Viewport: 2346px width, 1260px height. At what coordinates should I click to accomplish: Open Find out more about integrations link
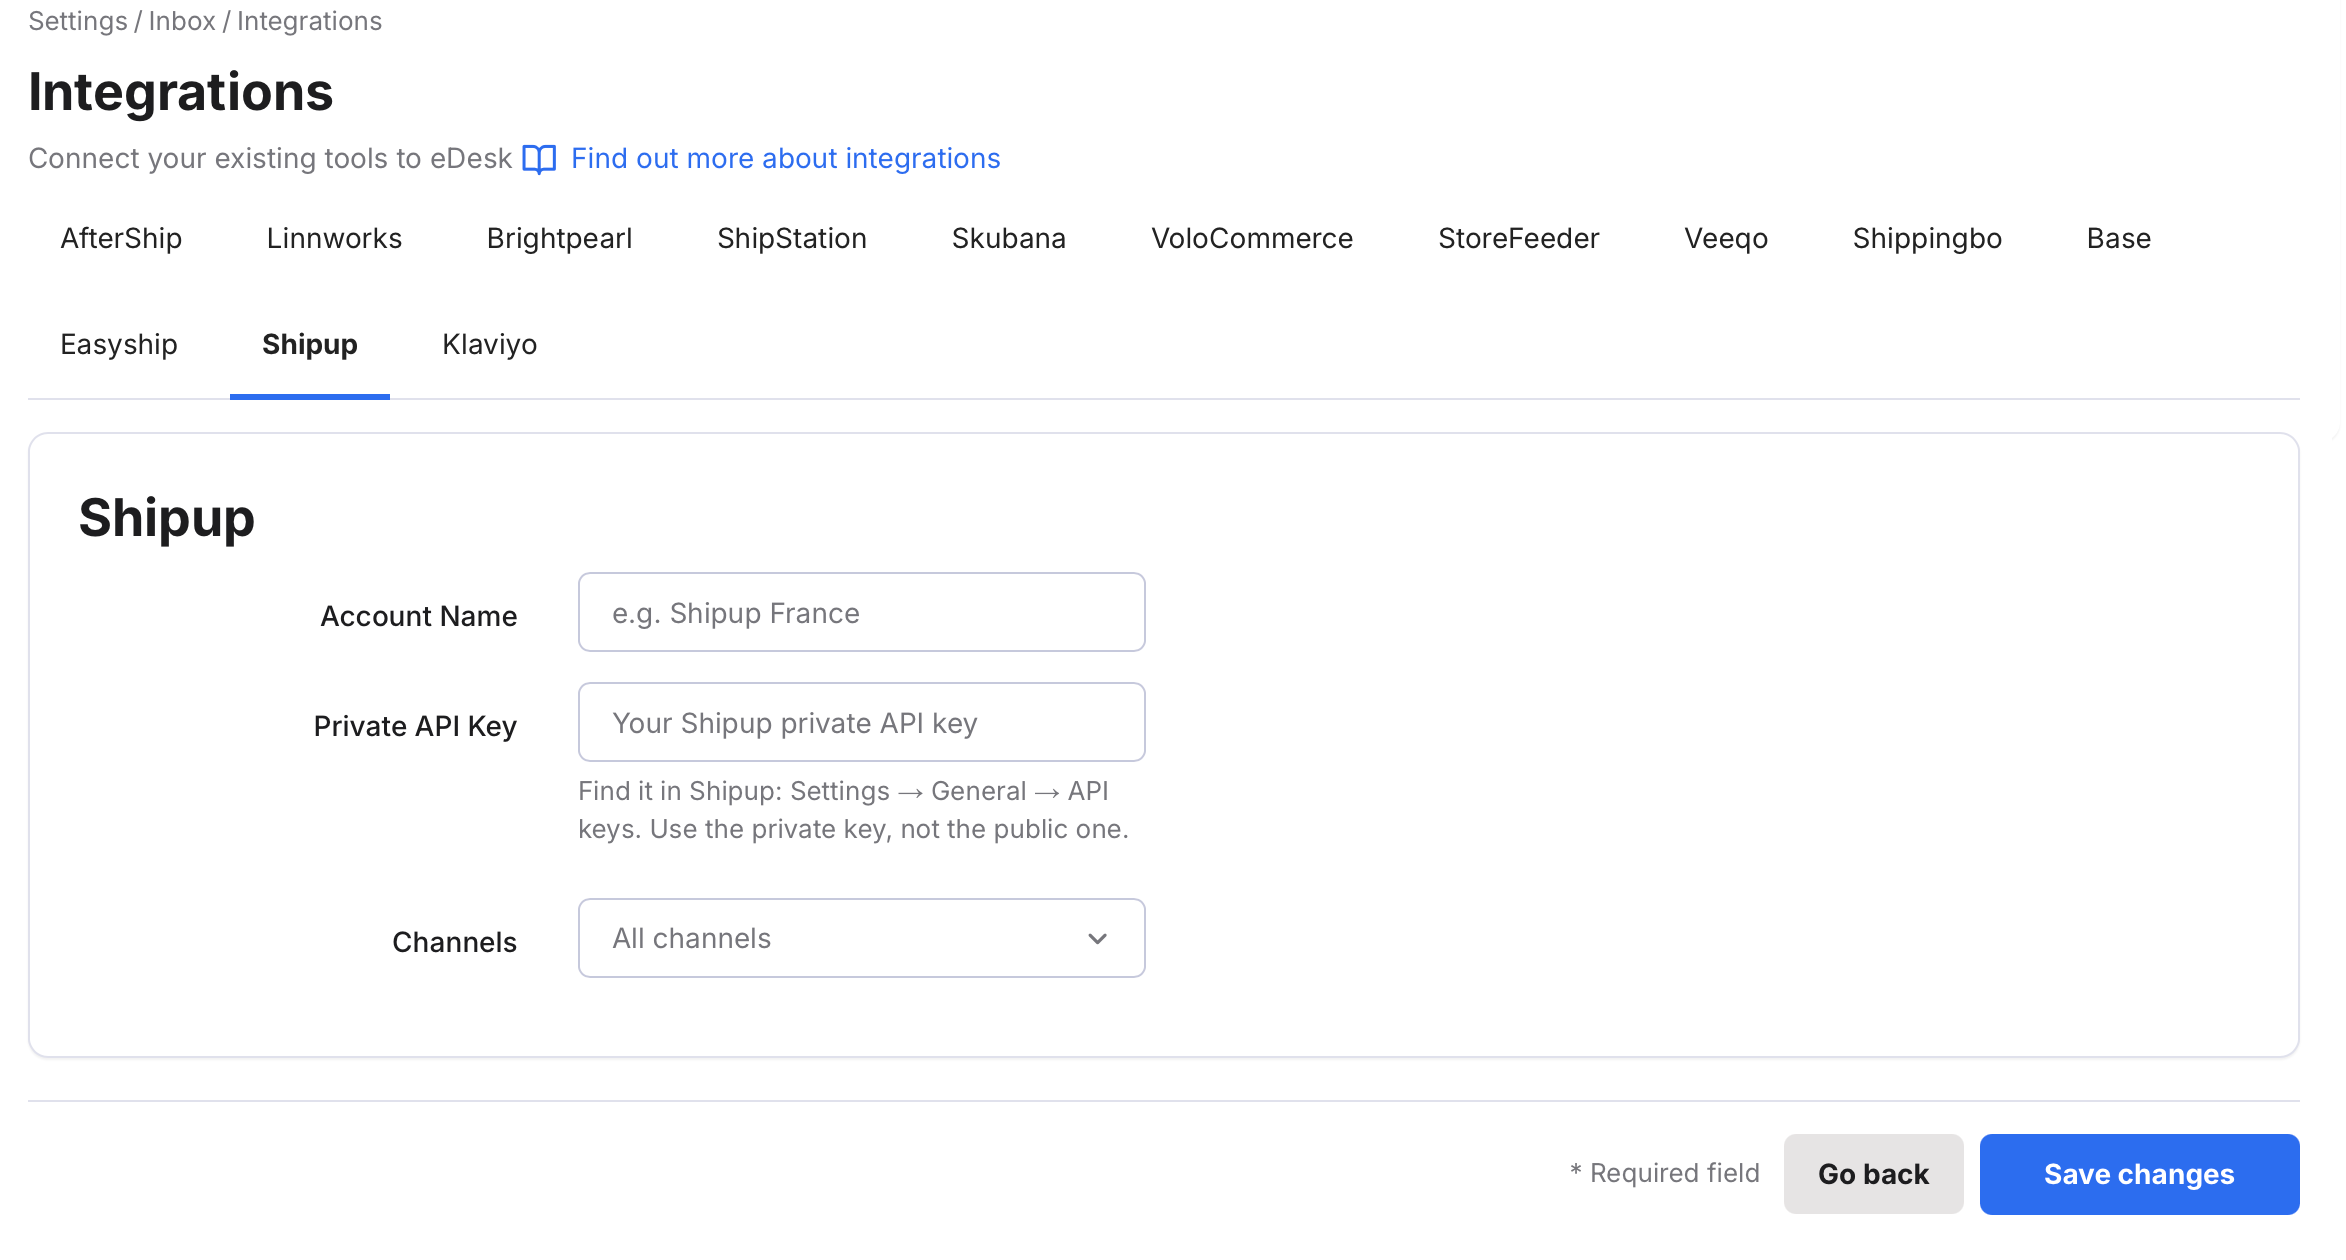[x=785, y=159]
